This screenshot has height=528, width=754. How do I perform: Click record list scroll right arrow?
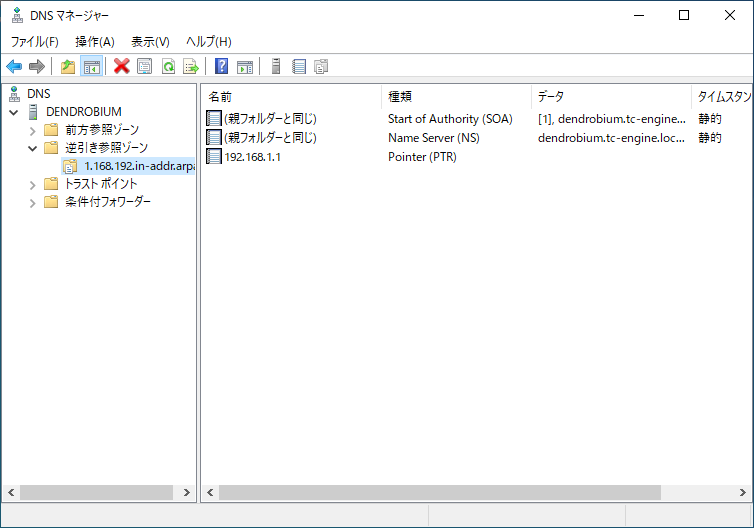(742, 492)
